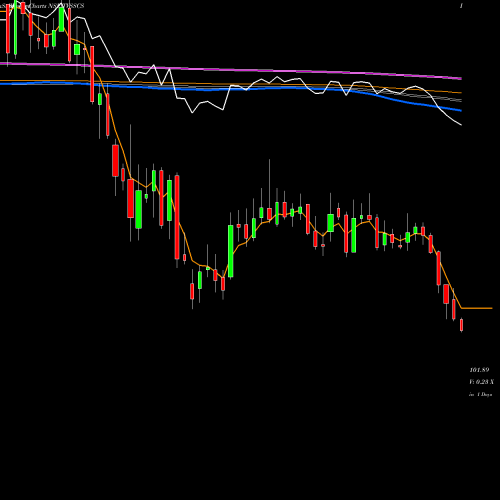This screenshot has width=500, height=500.
Task: Click the flat orange line extension after last candle
Action: 477,308
